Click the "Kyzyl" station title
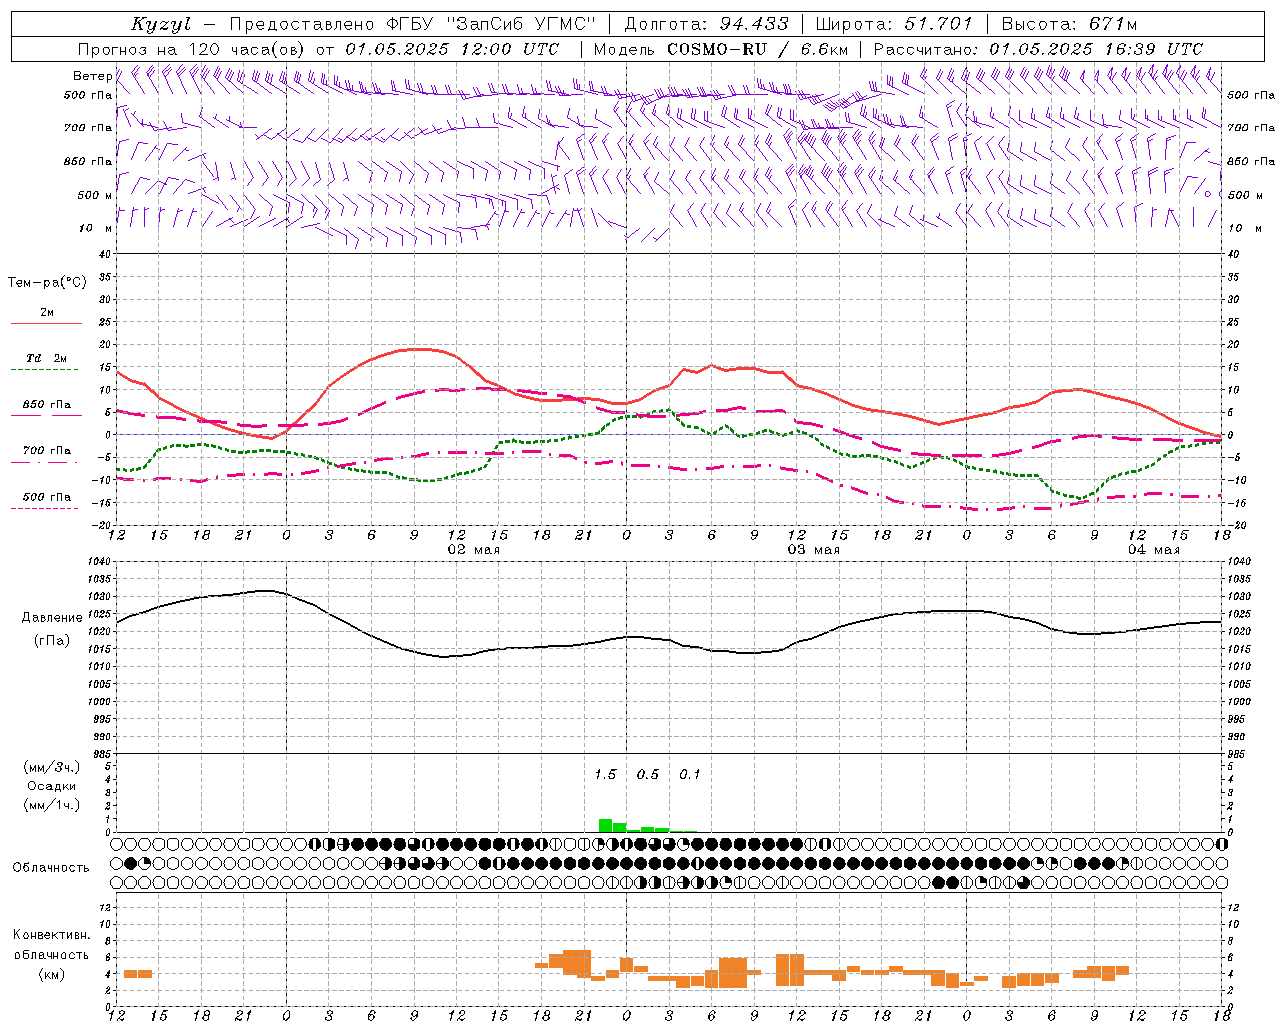The width and height of the screenshot is (1280, 1024). coord(161,24)
